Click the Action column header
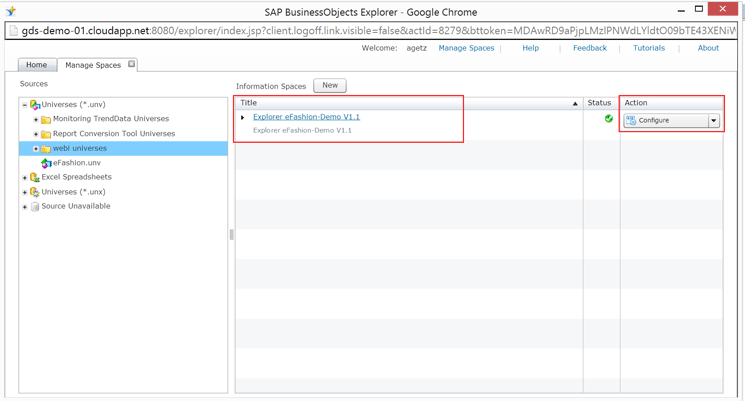 pyautogui.click(x=672, y=103)
